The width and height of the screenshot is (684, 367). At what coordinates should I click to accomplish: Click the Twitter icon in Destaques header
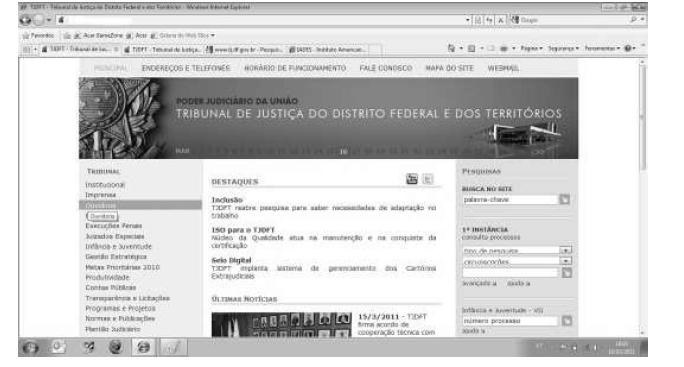click(428, 179)
